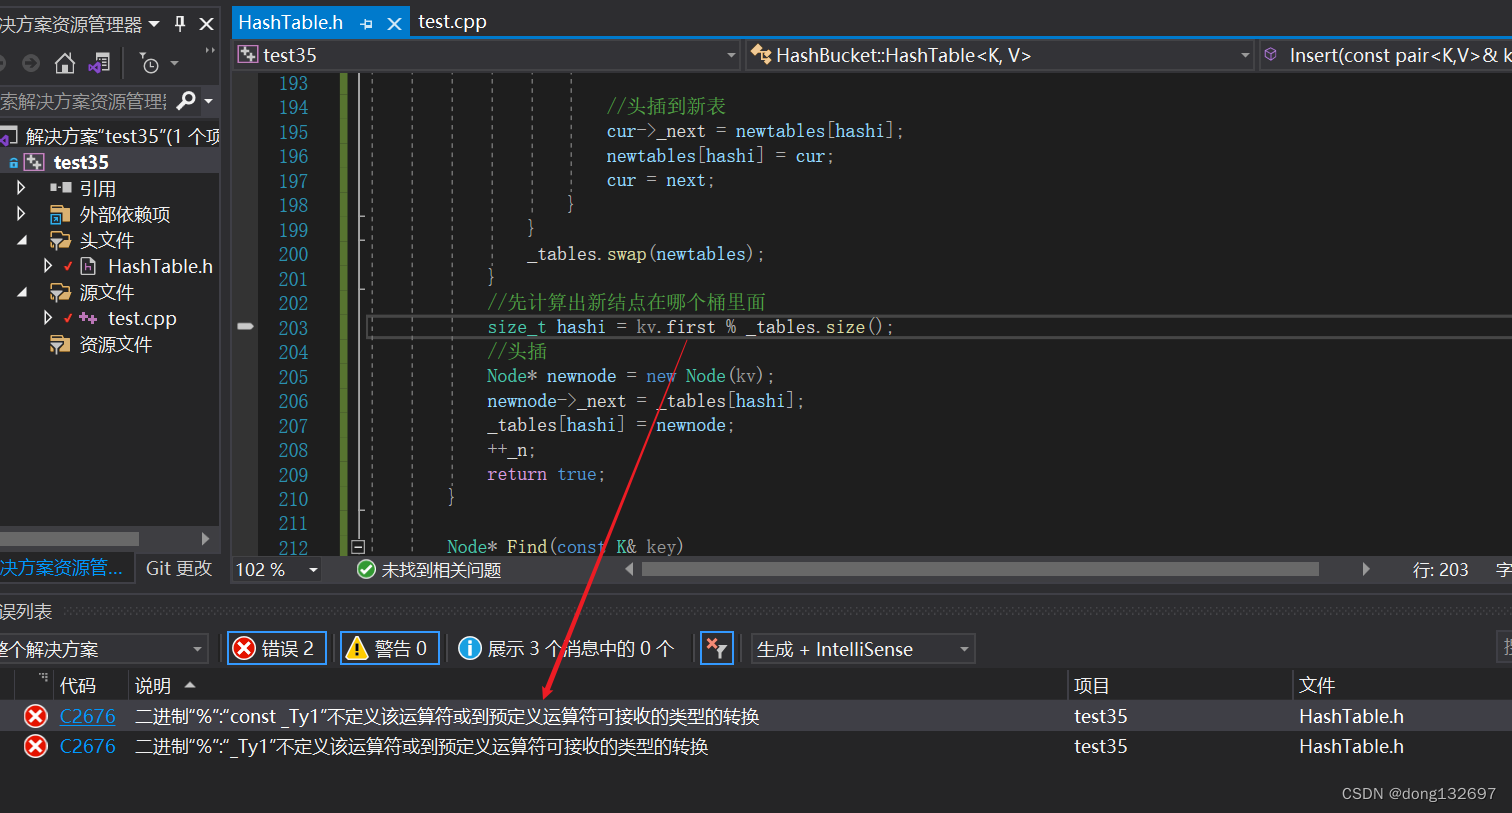
Task: Open search options dropdown in Solution Explorer
Action: tap(208, 101)
